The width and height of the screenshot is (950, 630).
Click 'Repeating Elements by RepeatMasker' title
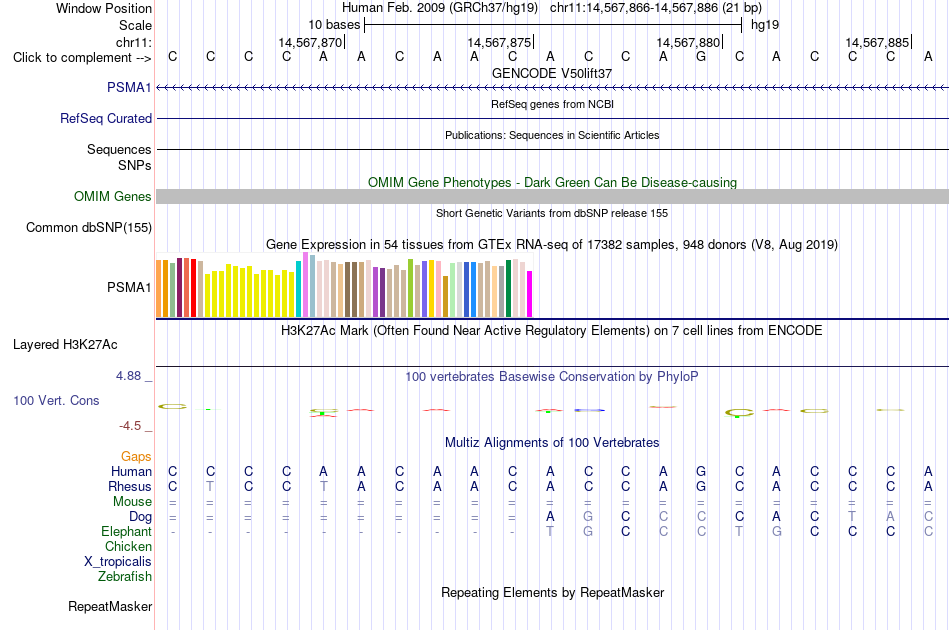coord(553,592)
